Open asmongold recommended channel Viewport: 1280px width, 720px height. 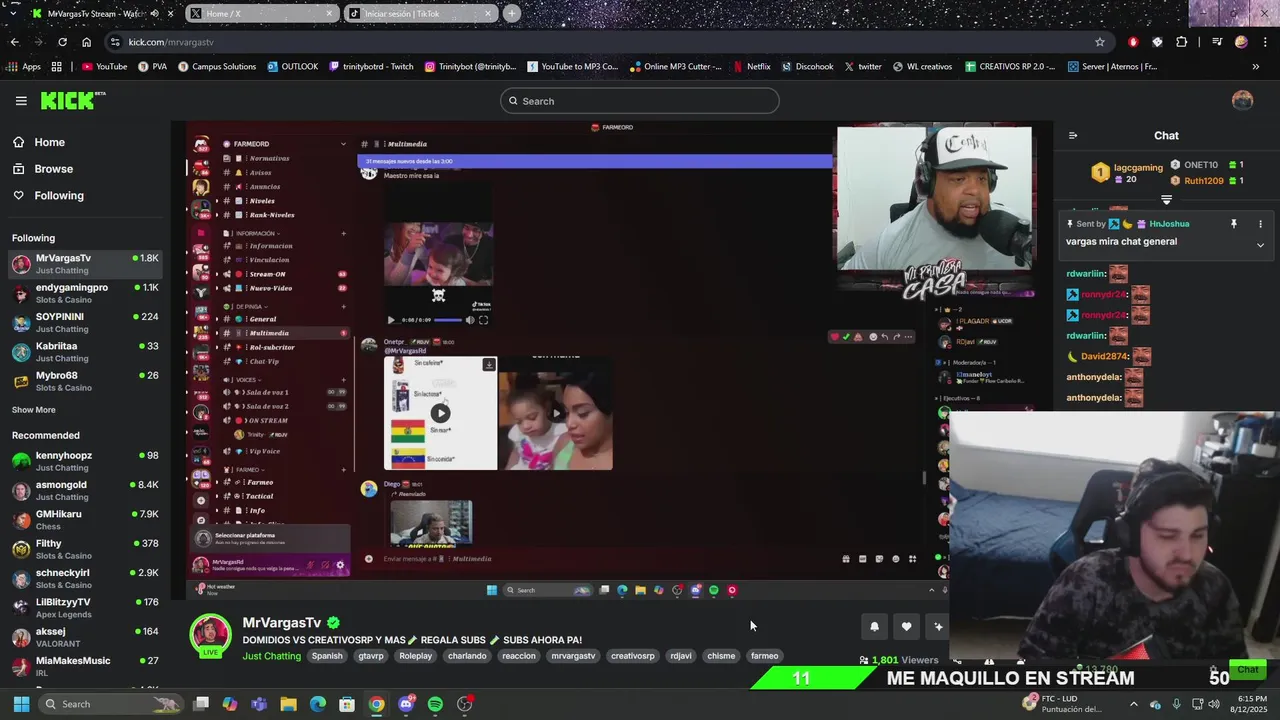tap(85, 490)
